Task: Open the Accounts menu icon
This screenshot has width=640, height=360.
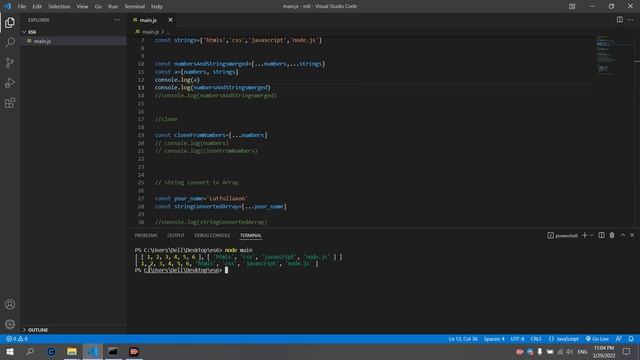Action: 10,304
